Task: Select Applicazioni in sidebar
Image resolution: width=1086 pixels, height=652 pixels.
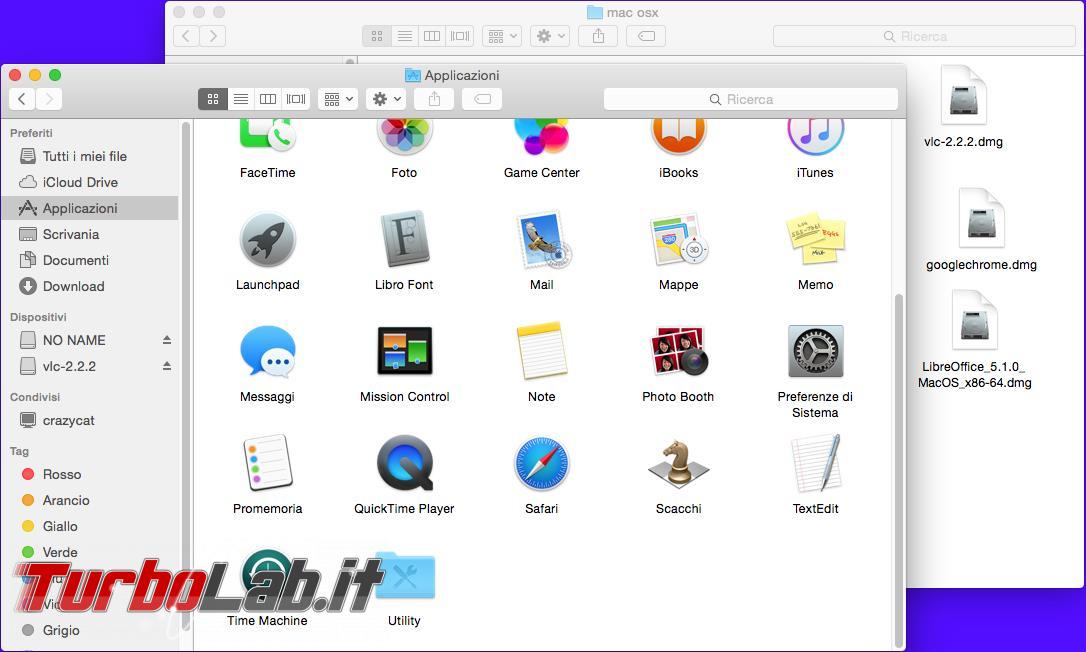Action: [90, 208]
